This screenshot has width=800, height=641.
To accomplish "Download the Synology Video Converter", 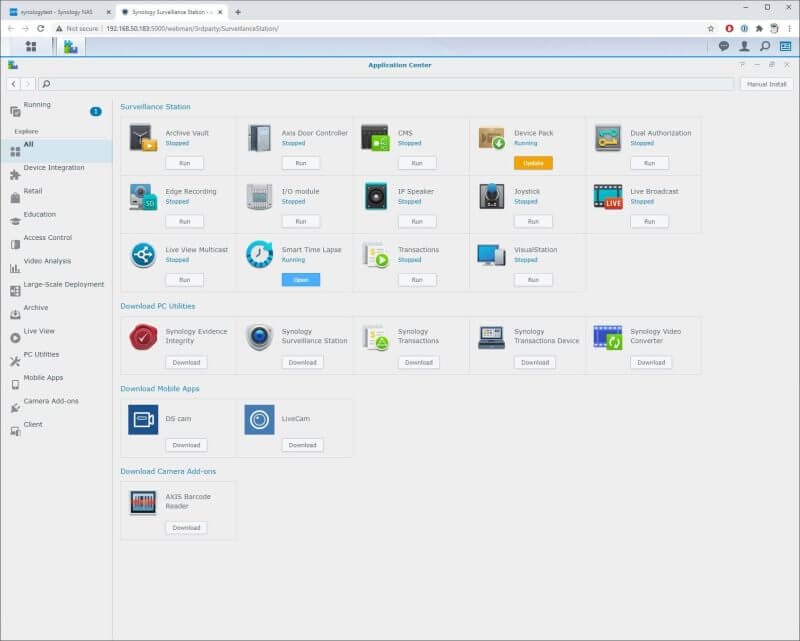I will [x=650, y=362].
